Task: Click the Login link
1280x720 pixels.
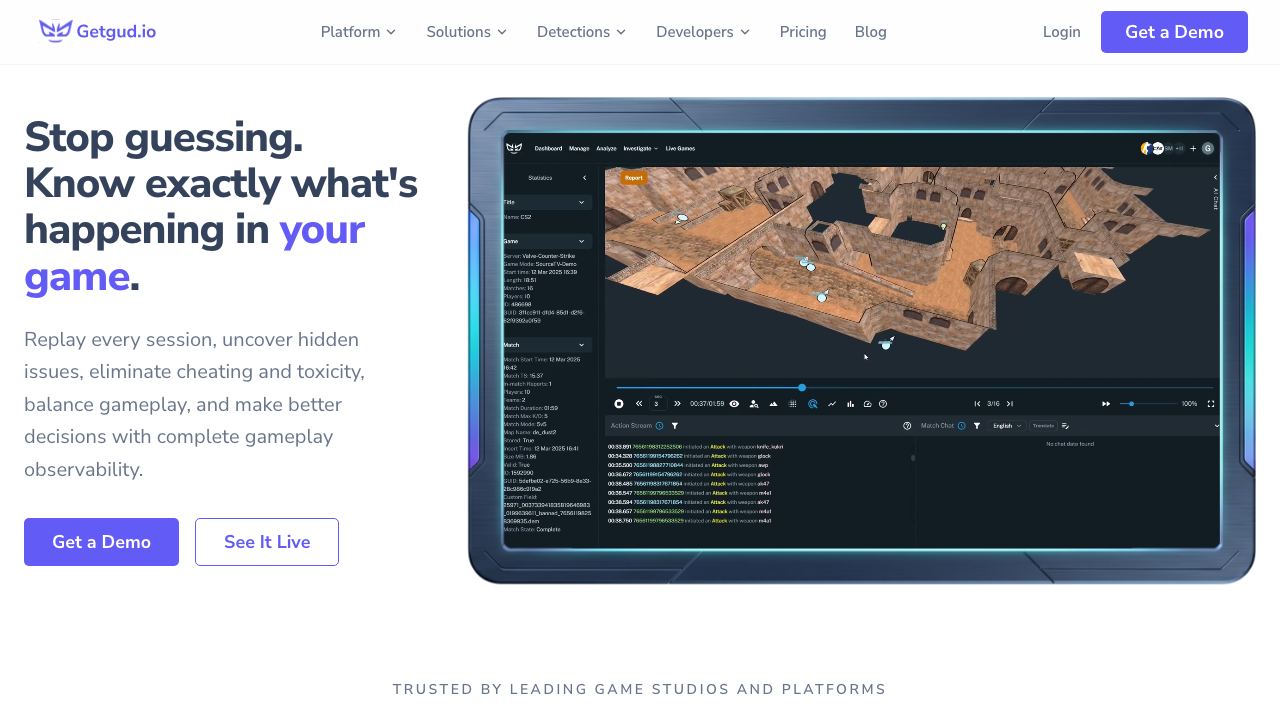Action: tap(1061, 32)
